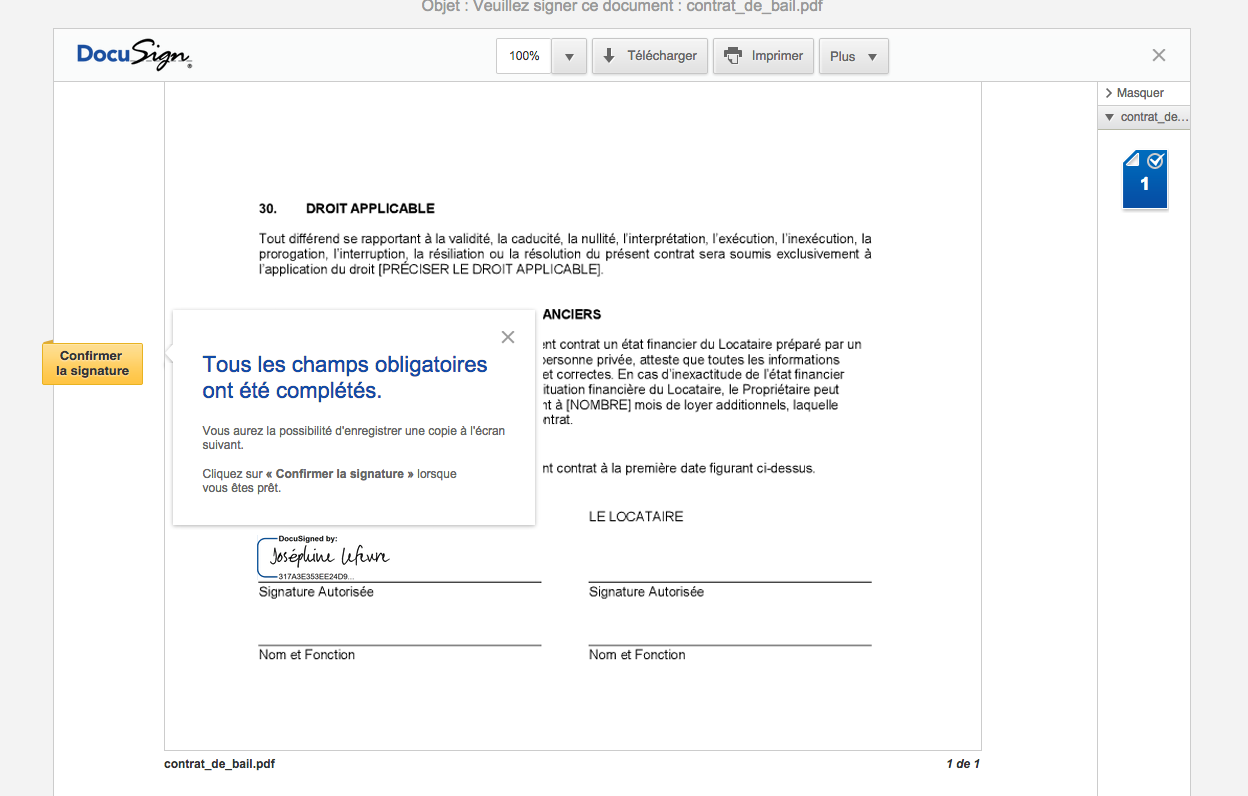The width and height of the screenshot is (1248, 796).
Task: Click the Joséphine Lefevre signature
Action: 328,557
